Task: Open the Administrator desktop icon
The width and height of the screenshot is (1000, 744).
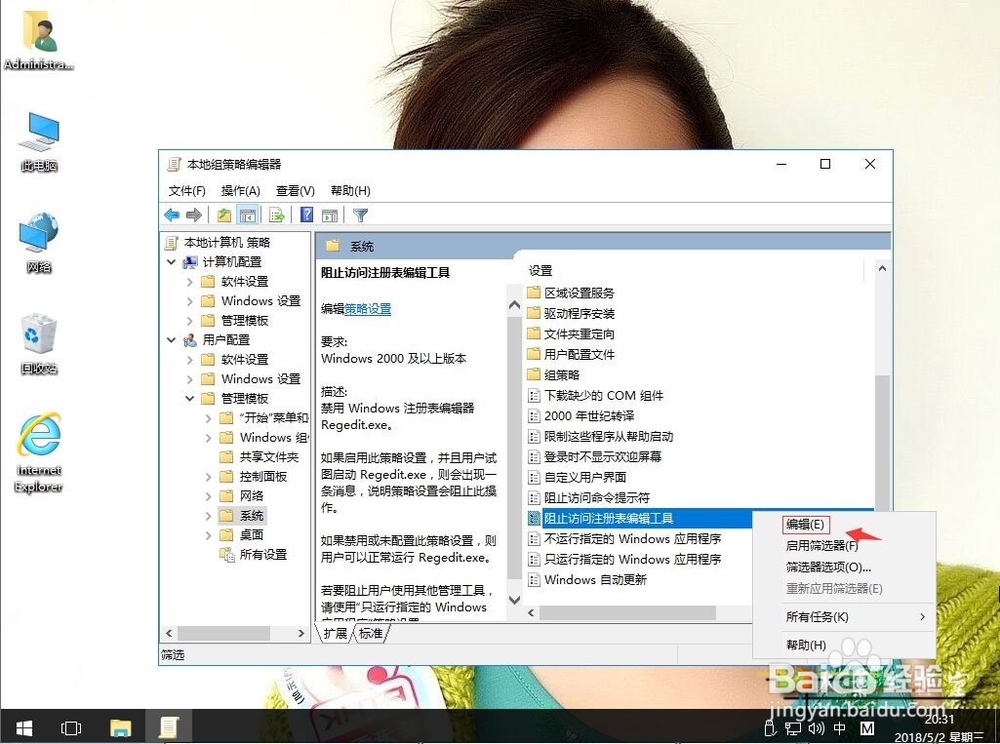Action: [x=40, y=40]
